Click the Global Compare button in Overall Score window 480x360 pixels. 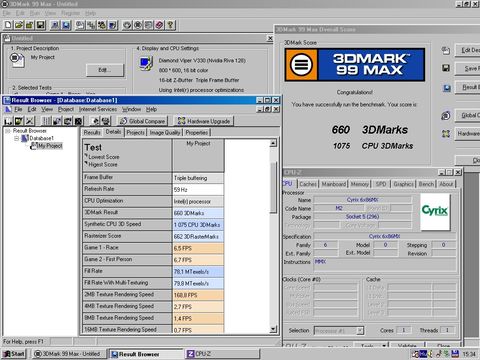coord(467,115)
